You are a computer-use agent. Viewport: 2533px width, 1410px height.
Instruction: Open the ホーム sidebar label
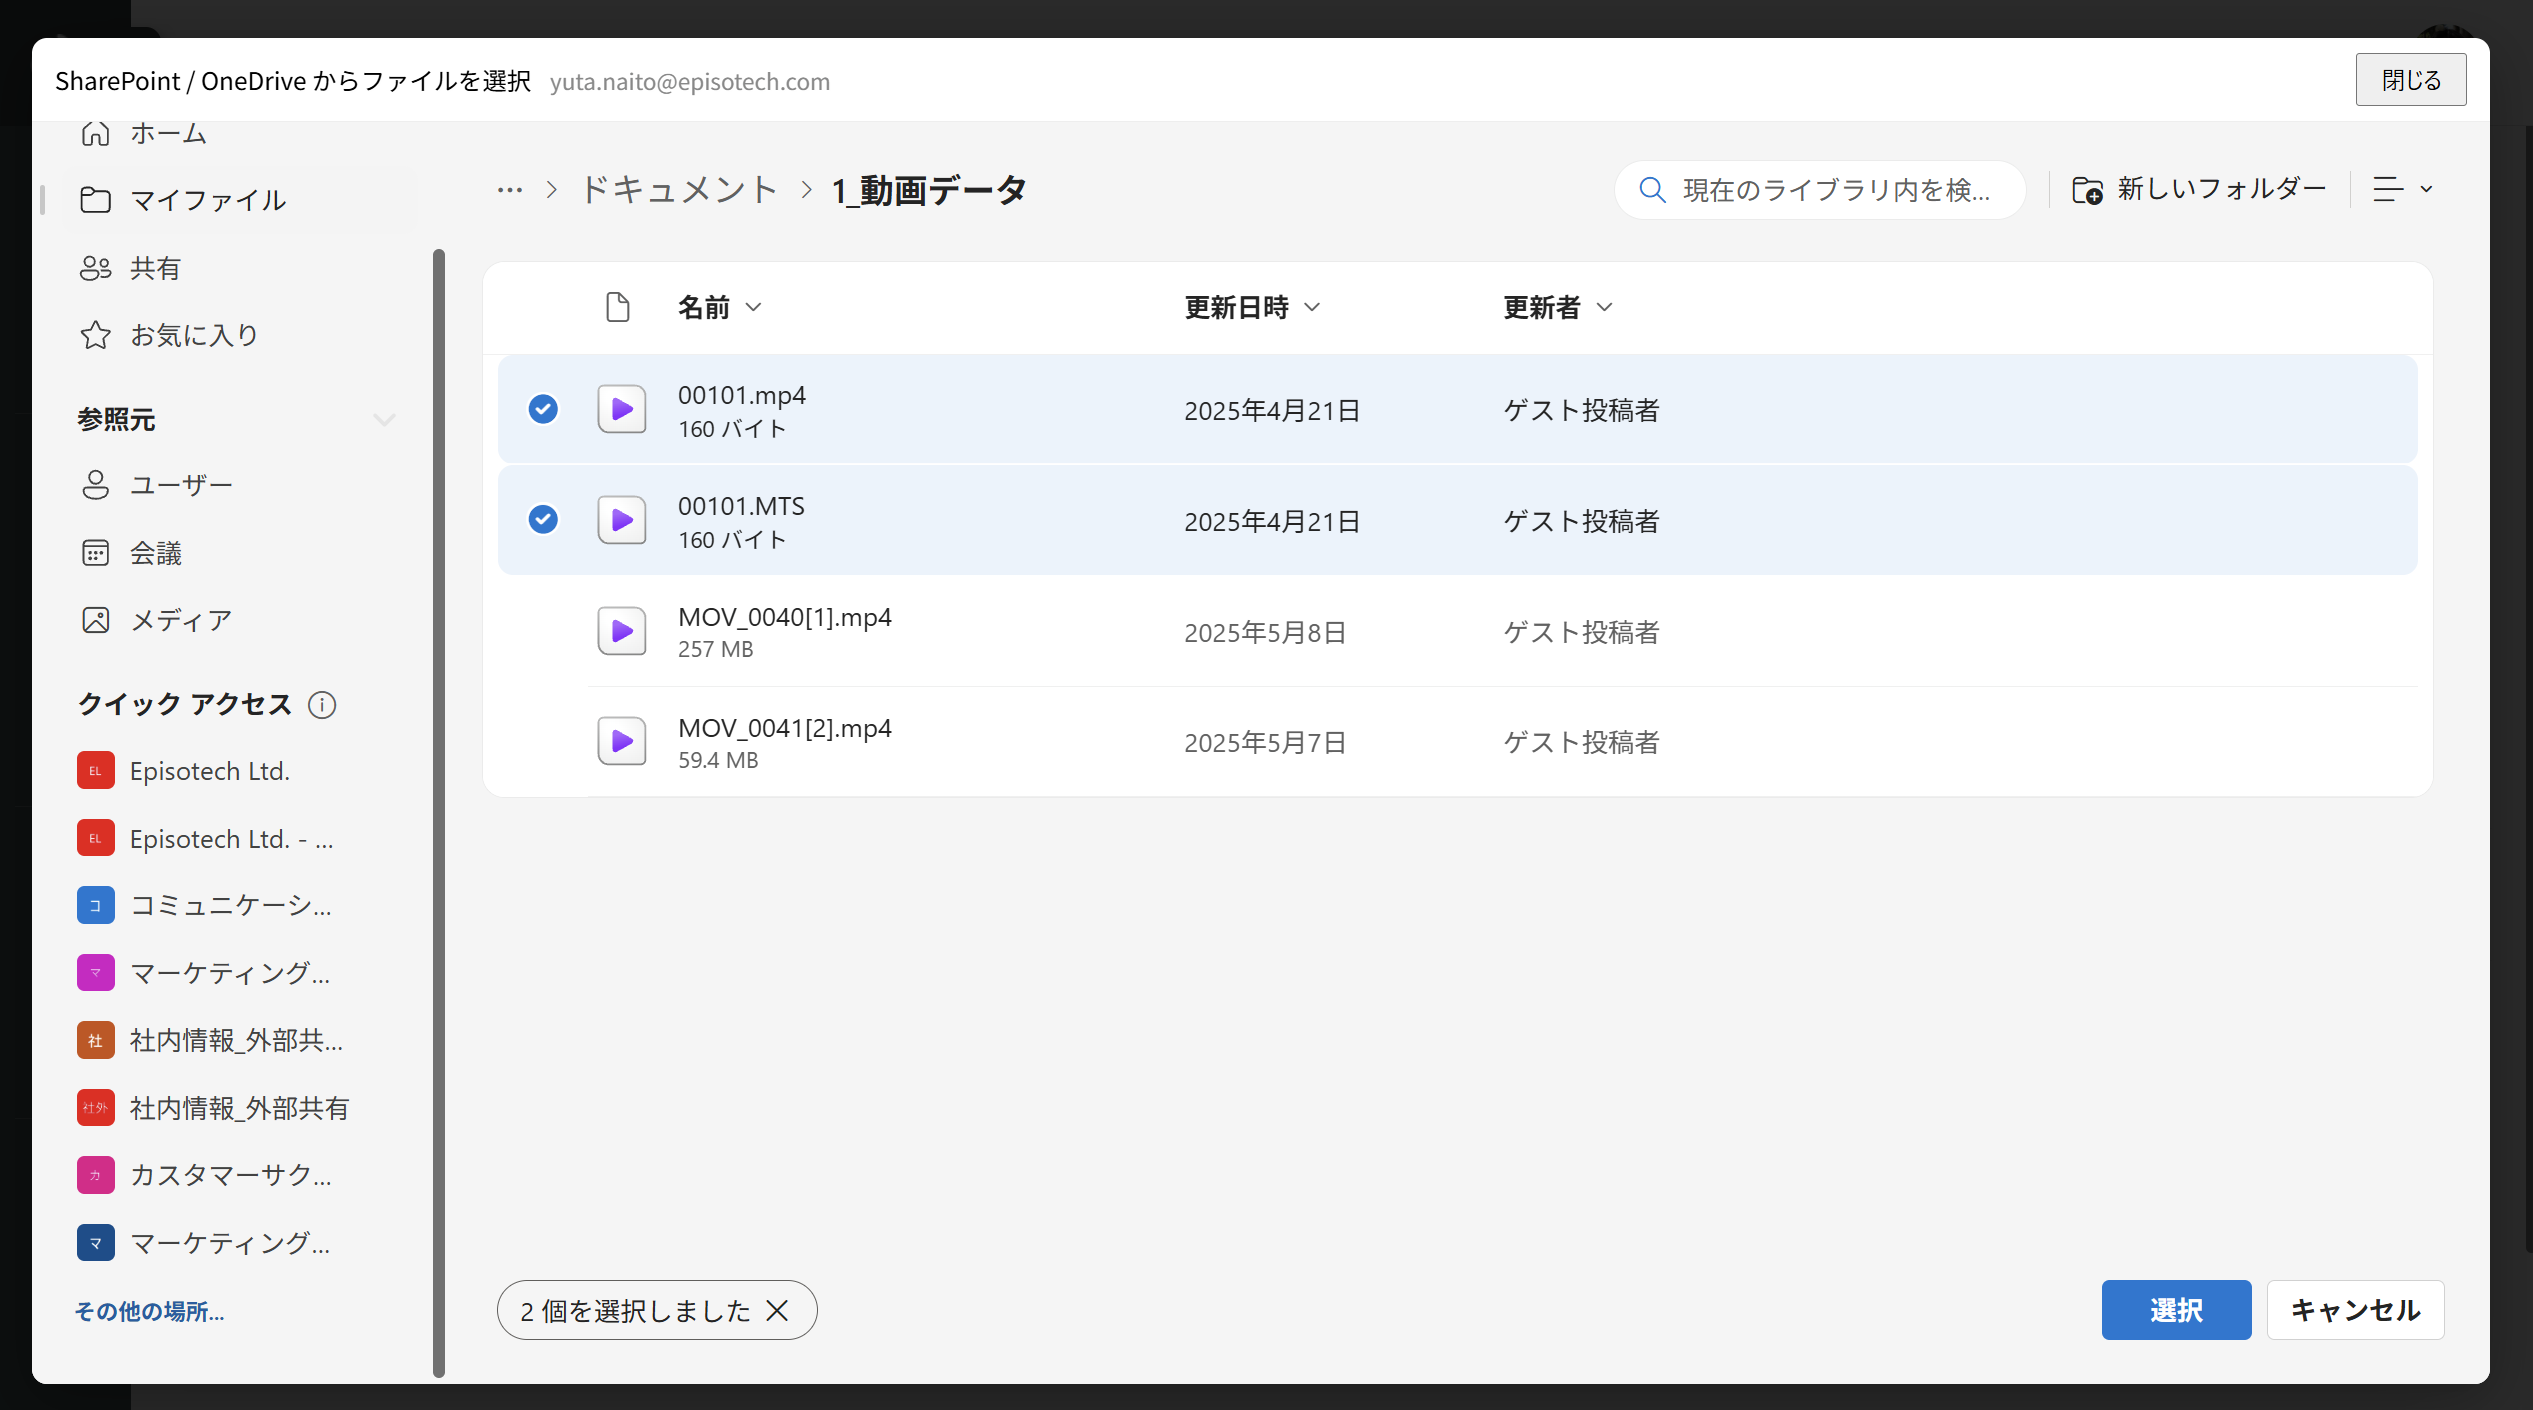(x=168, y=133)
